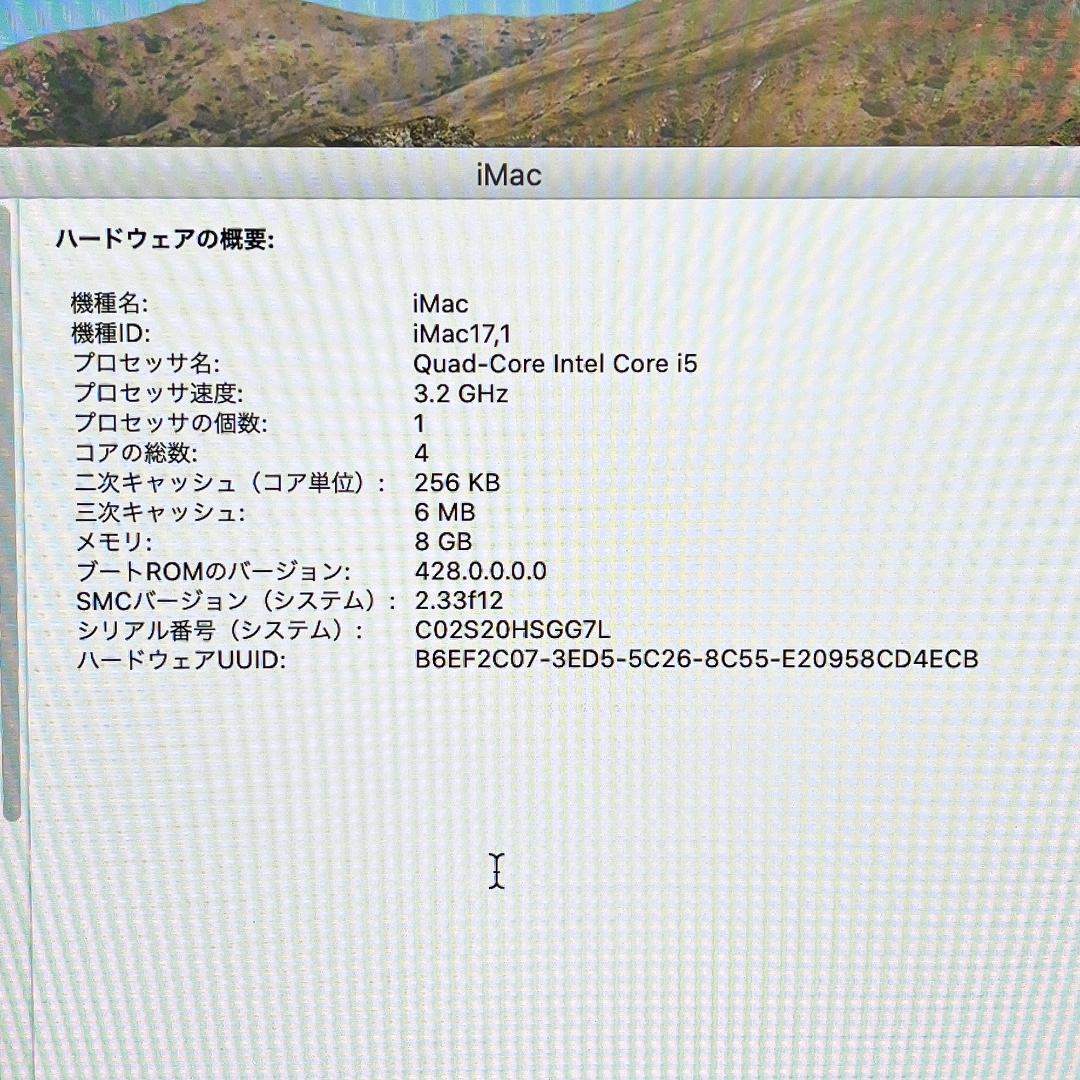Select the 256 KB value
This screenshot has width=1080, height=1080.
pyautogui.click(x=457, y=482)
